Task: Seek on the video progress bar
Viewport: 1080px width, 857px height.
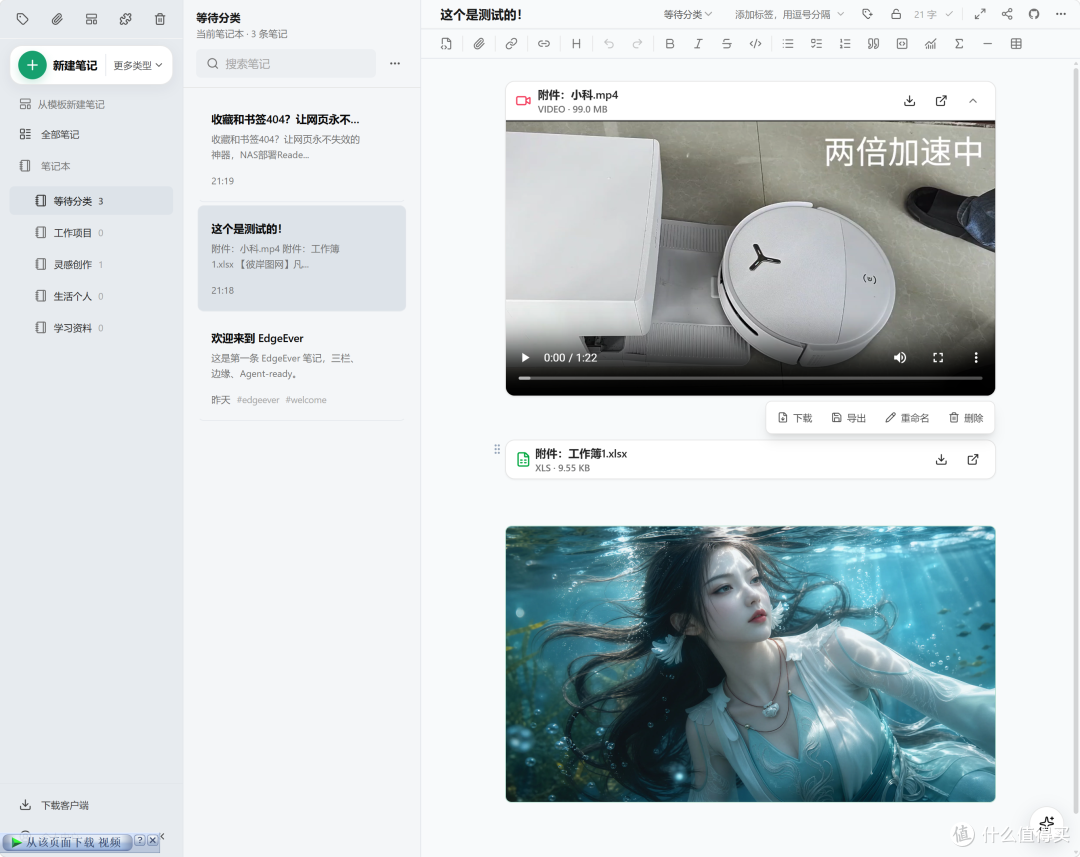Action: pyautogui.click(x=750, y=378)
